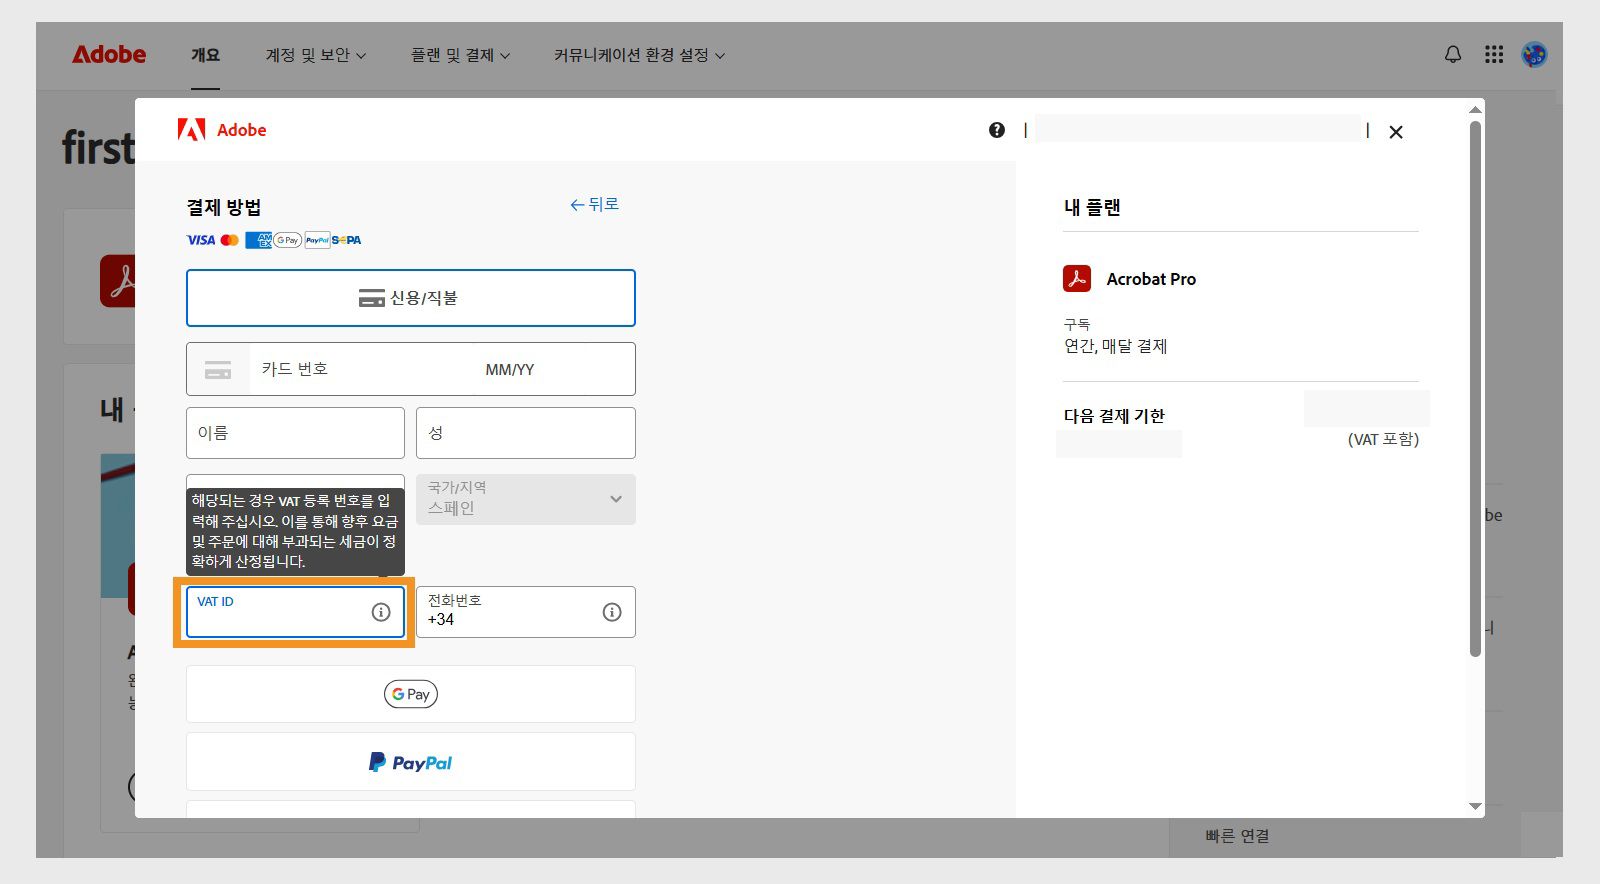The height and width of the screenshot is (884, 1600).
Task: Click the 성 last name field
Action: (x=526, y=433)
